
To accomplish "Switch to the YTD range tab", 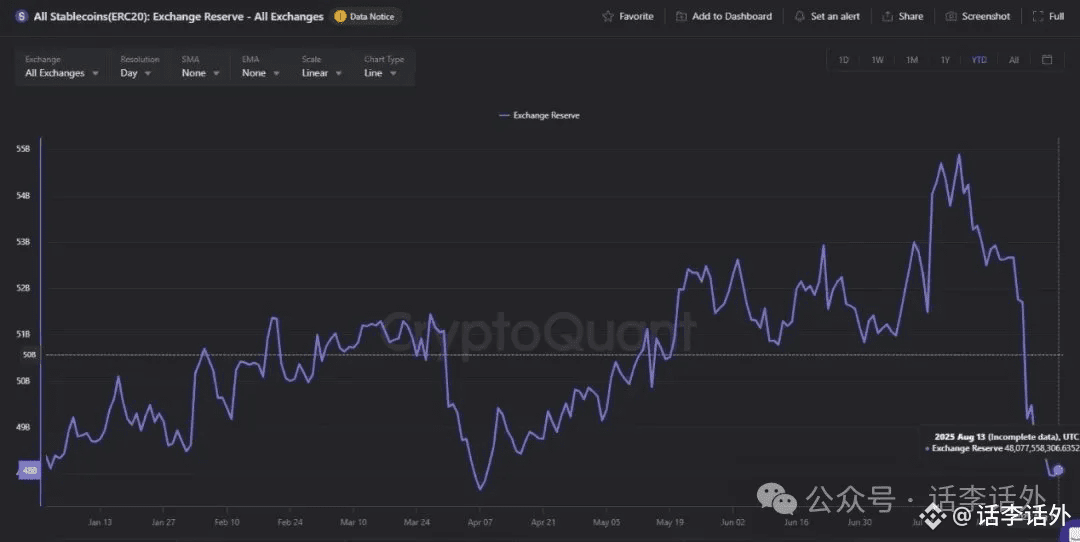I will [979, 60].
